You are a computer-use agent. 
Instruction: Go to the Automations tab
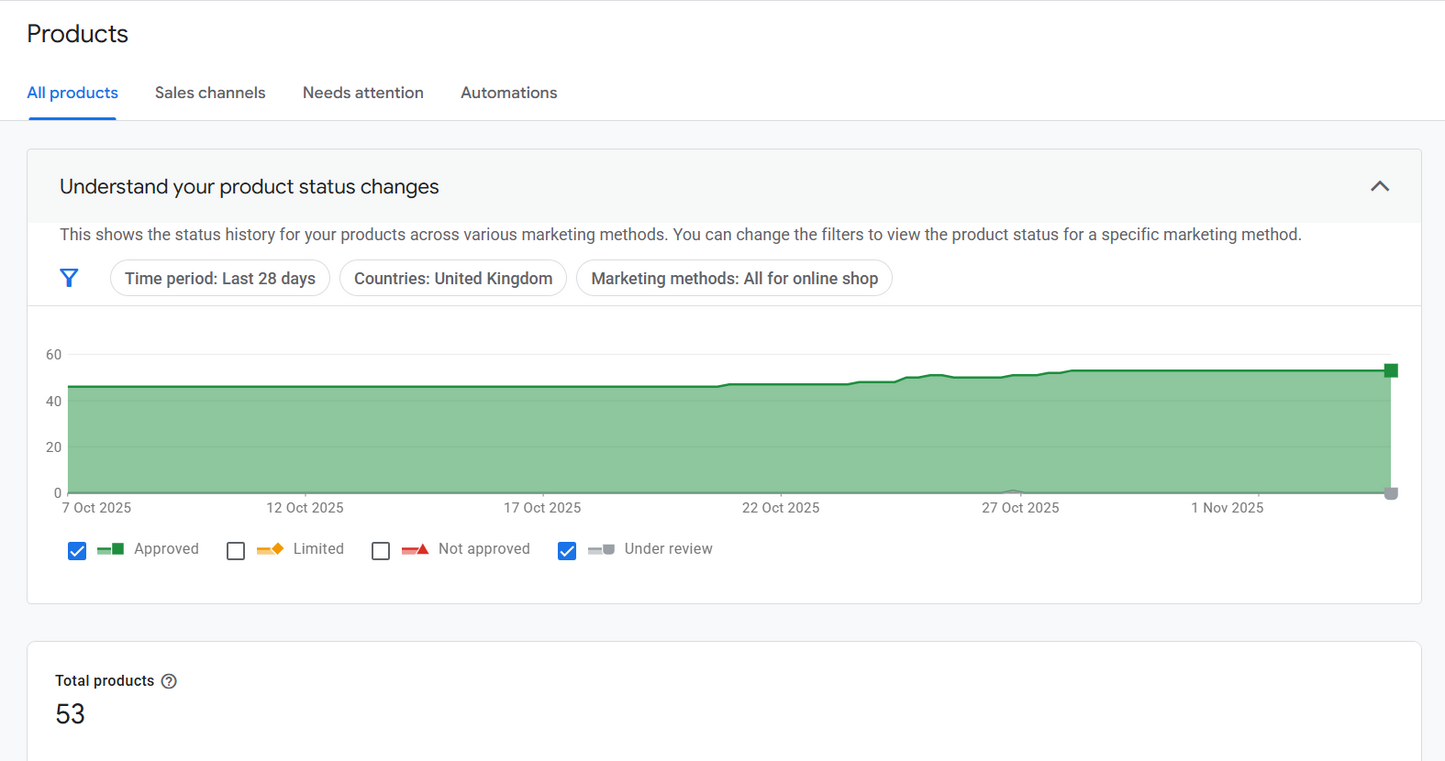[508, 92]
